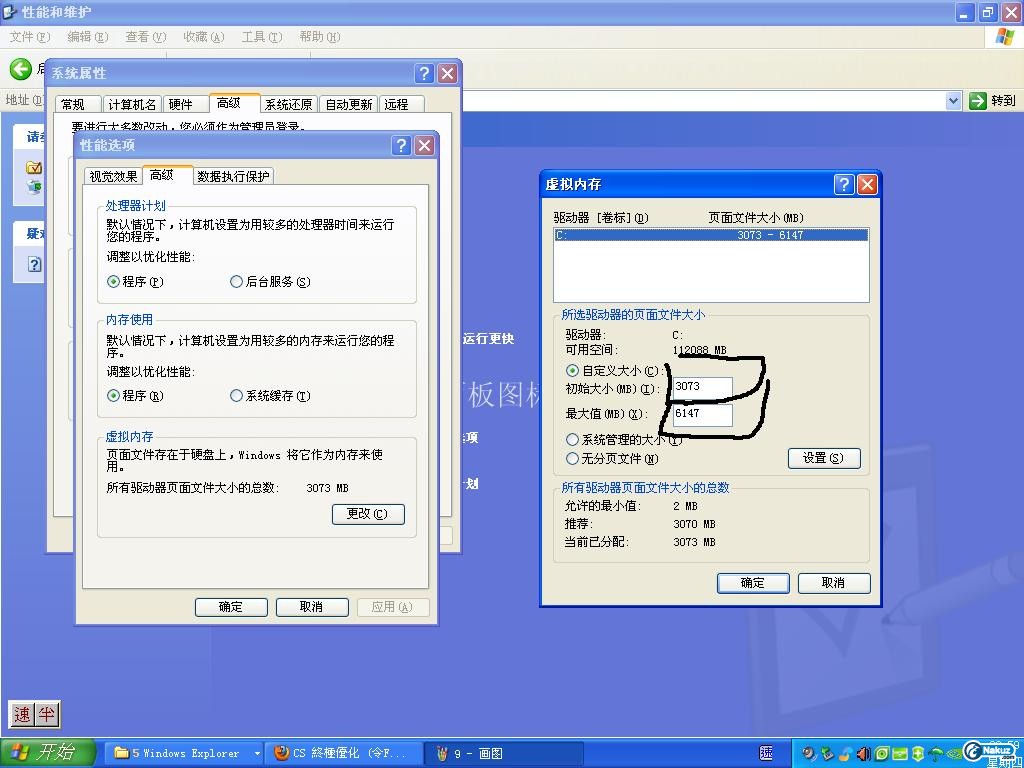The width and height of the screenshot is (1024, 768).
Task: Click the speaker volume icon in the tray
Action: click(x=864, y=754)
